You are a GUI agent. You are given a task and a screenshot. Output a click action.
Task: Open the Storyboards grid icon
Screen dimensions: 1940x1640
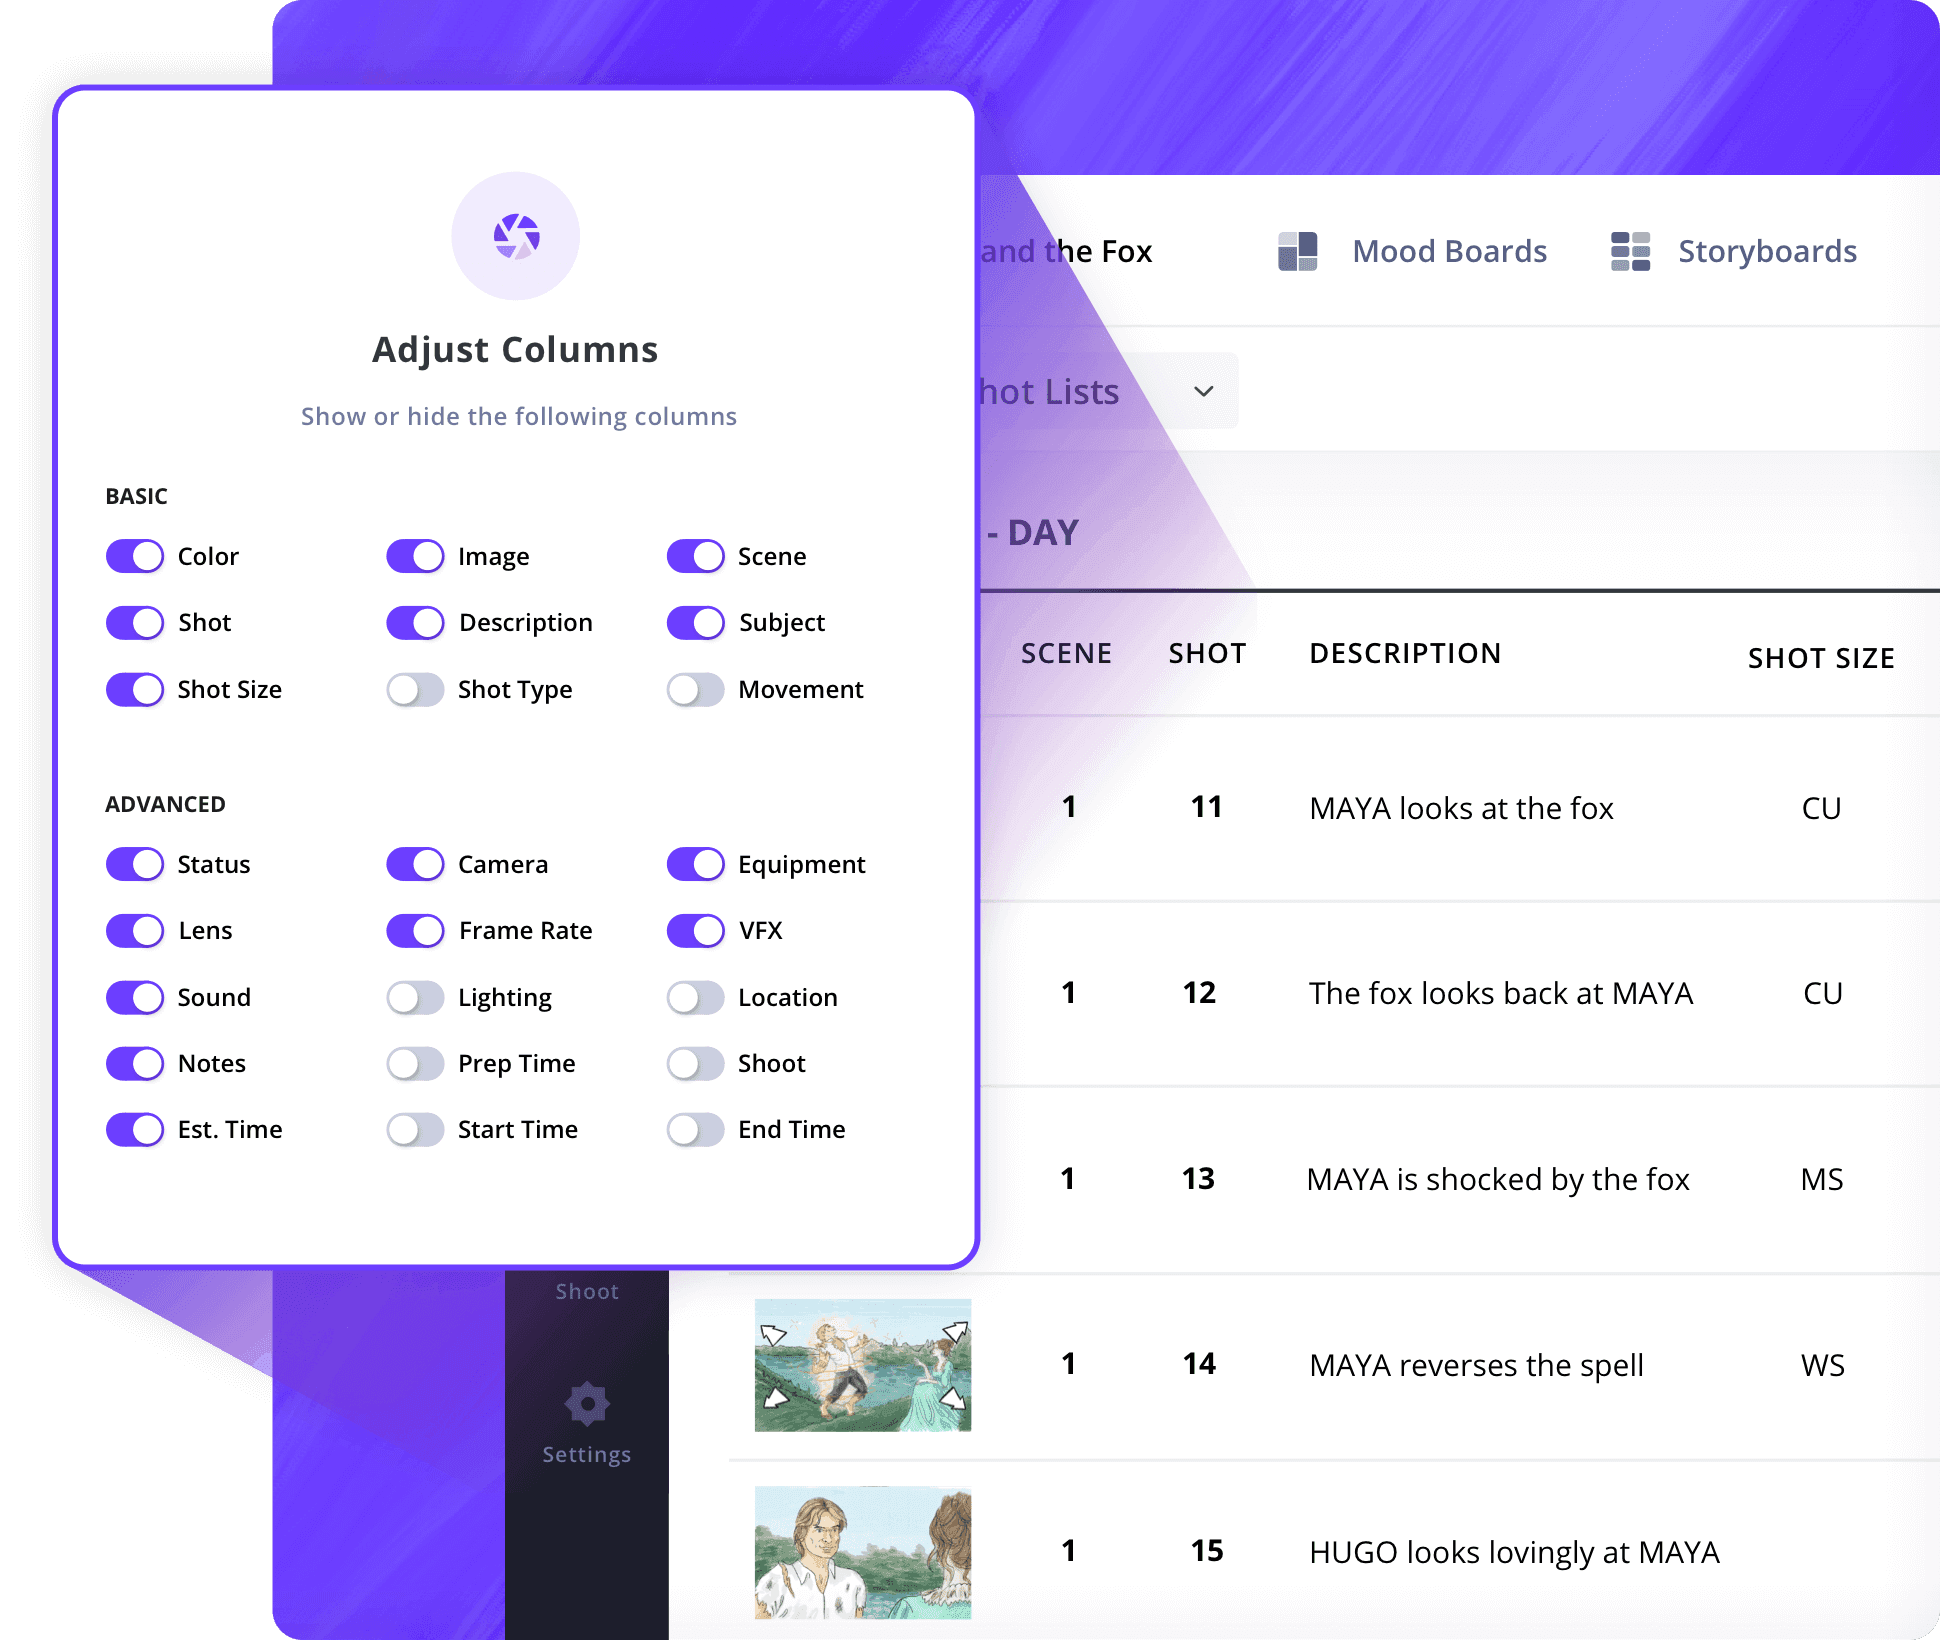tap(1630, 251)
